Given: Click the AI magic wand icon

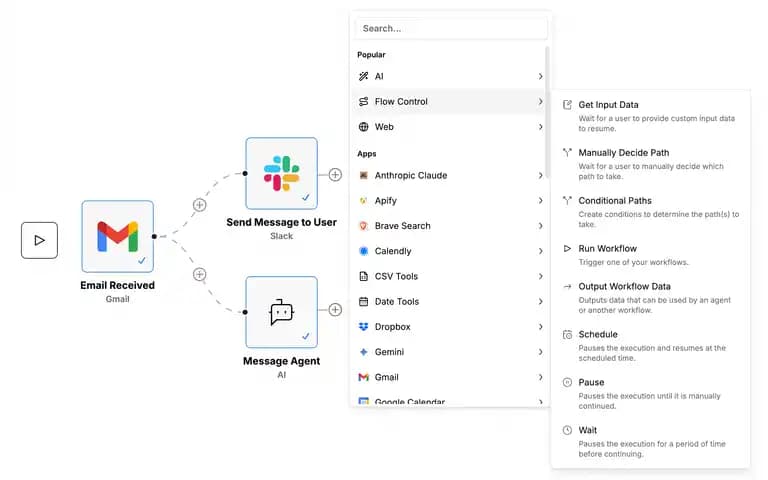Looking at the screenshot, I should pyautogui.click(x=363, y=76).
